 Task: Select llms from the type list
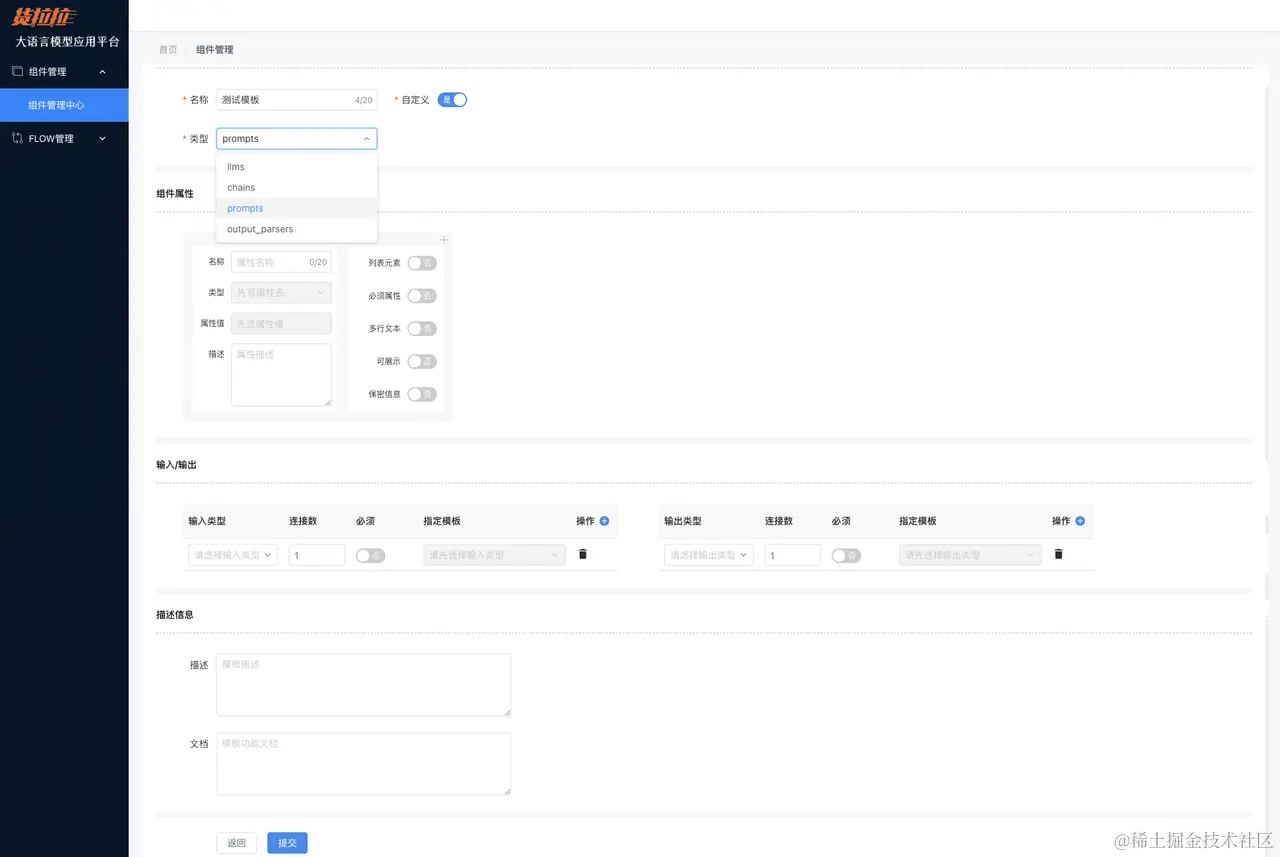(x=297, y=167)
